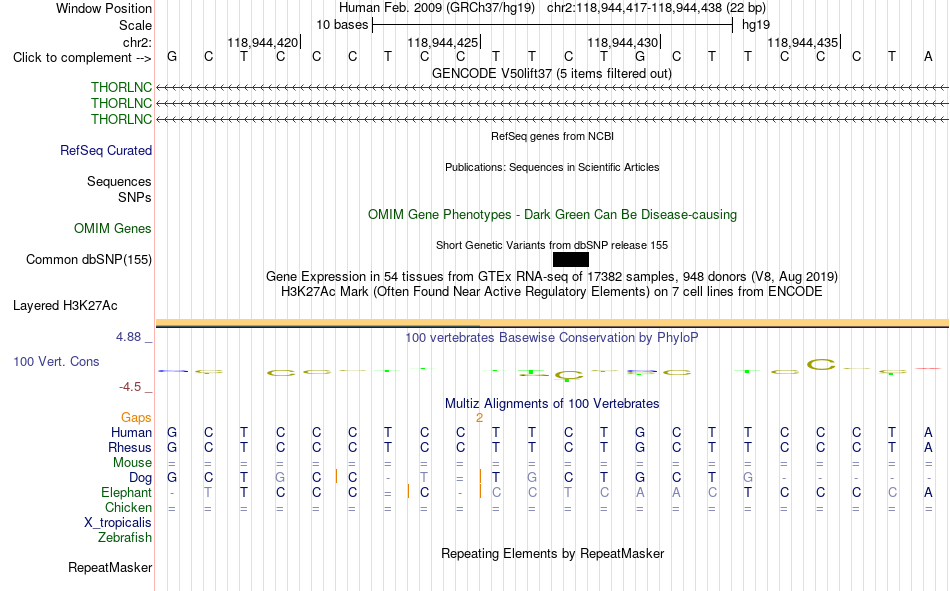Click the Gaps row label

136,418
